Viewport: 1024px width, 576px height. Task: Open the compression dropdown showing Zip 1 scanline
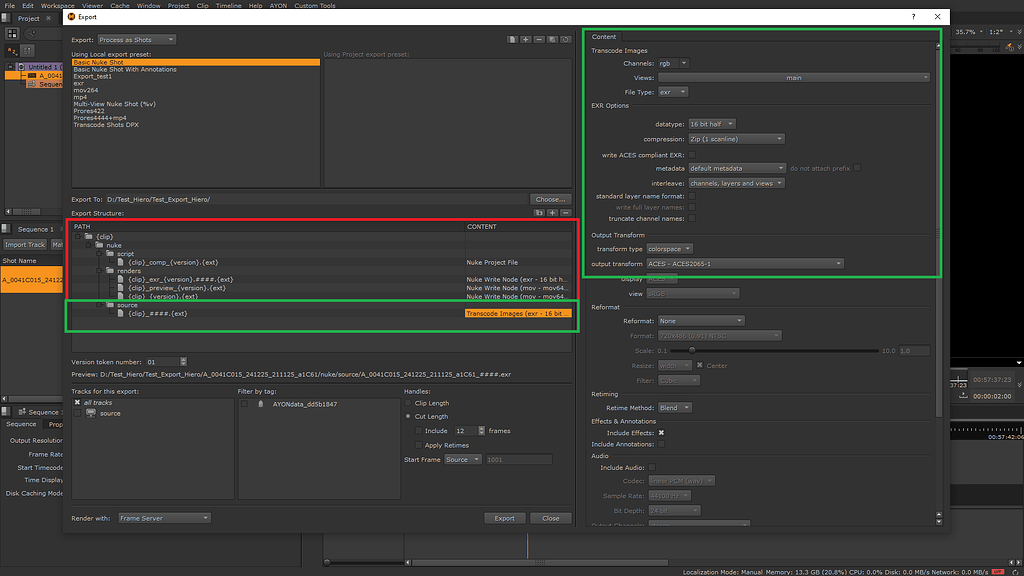point(736,138)
